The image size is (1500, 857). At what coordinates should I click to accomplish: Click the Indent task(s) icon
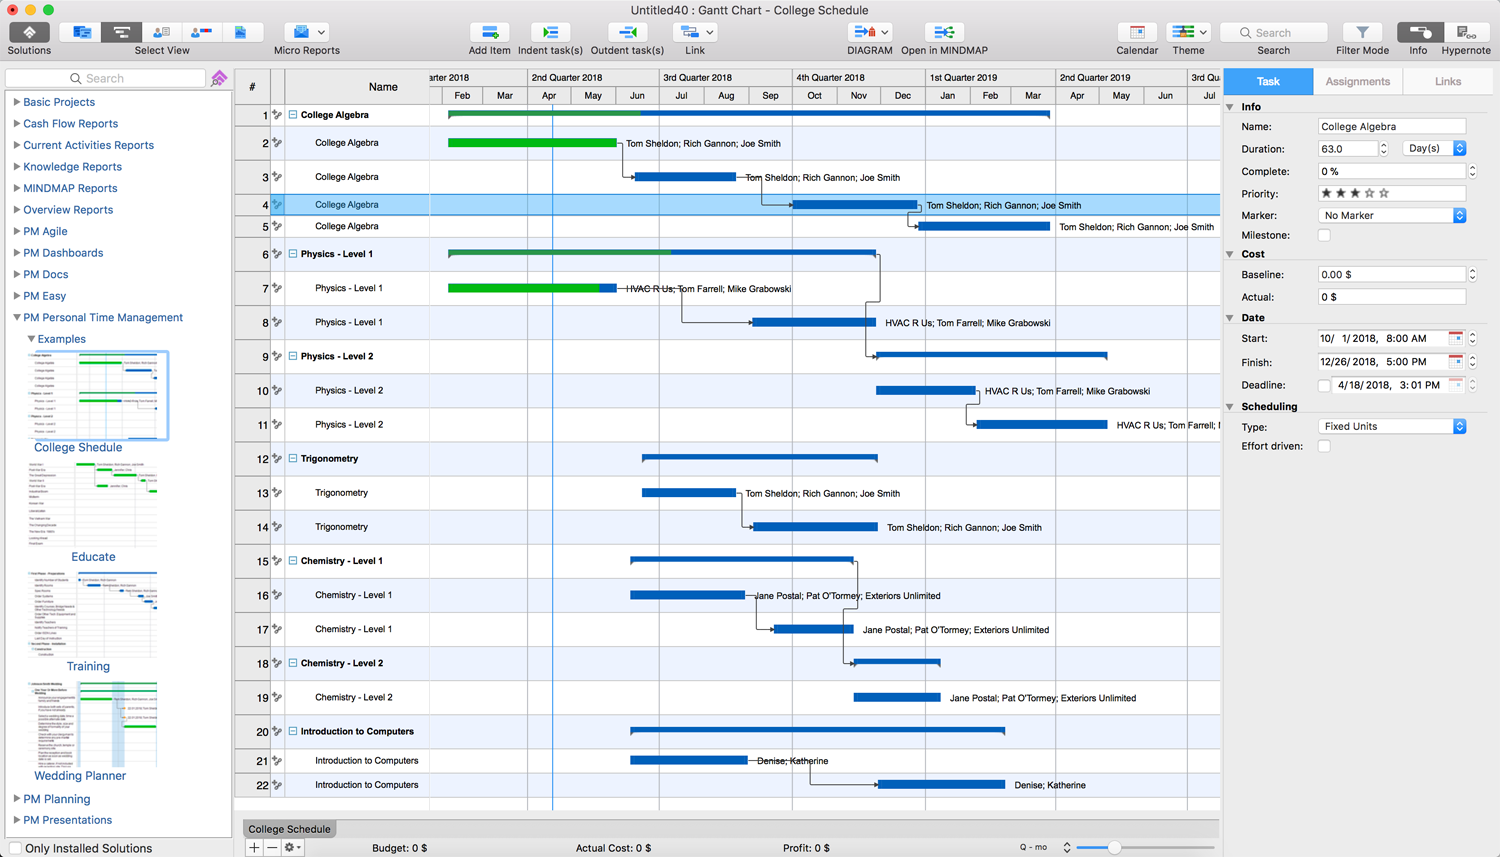point(550,33)
